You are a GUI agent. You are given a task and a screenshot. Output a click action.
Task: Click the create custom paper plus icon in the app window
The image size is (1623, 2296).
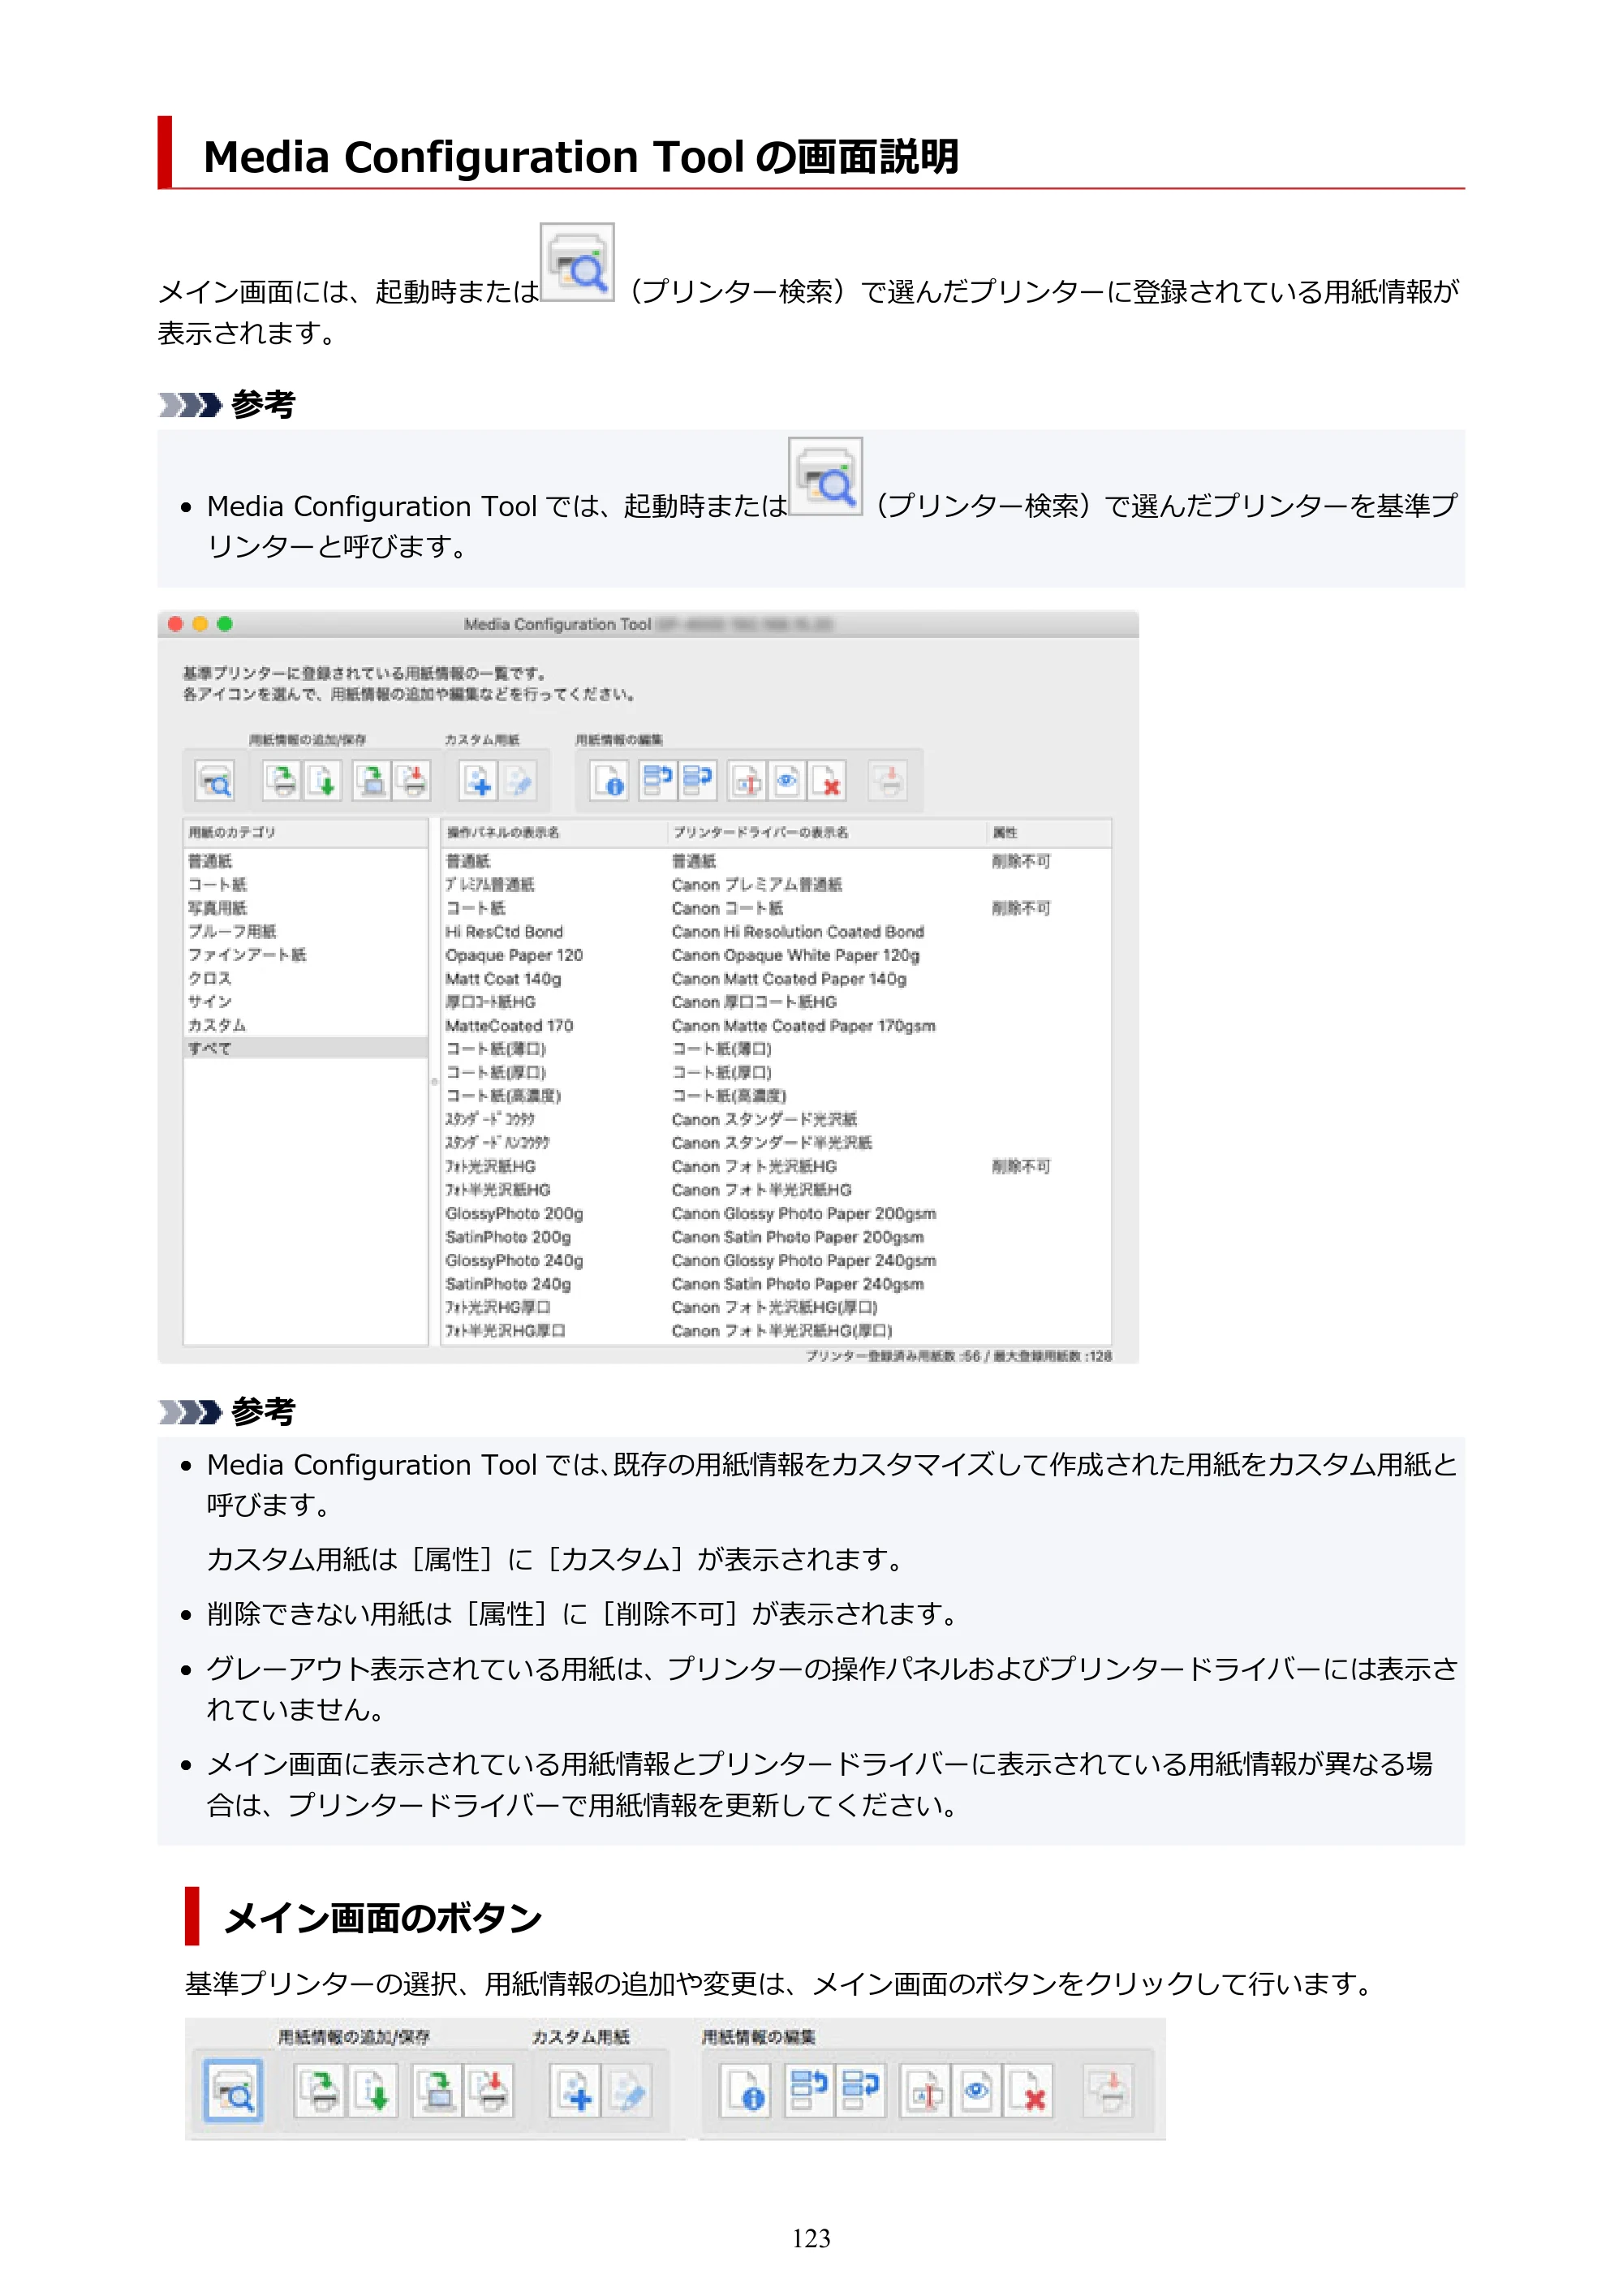[x=478, y=780]
